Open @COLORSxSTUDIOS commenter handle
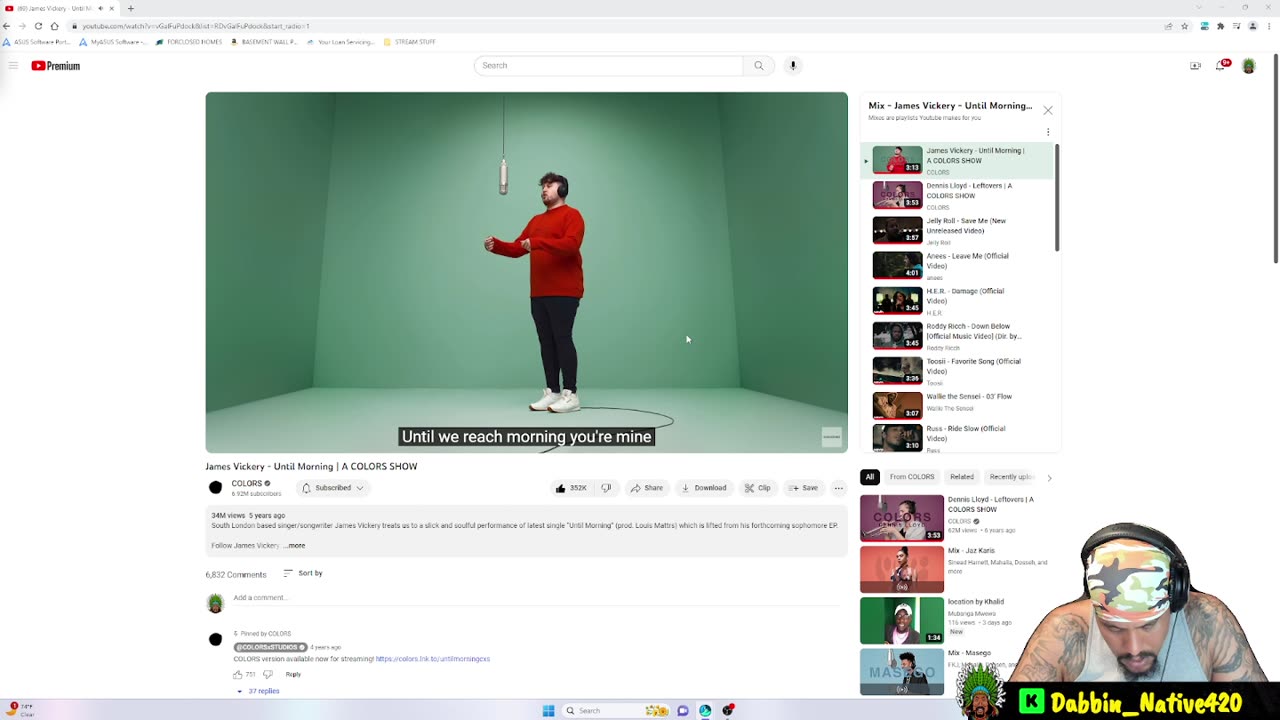Image resolution: width=1280 pixels, height=720 pixels. [270, 647]
